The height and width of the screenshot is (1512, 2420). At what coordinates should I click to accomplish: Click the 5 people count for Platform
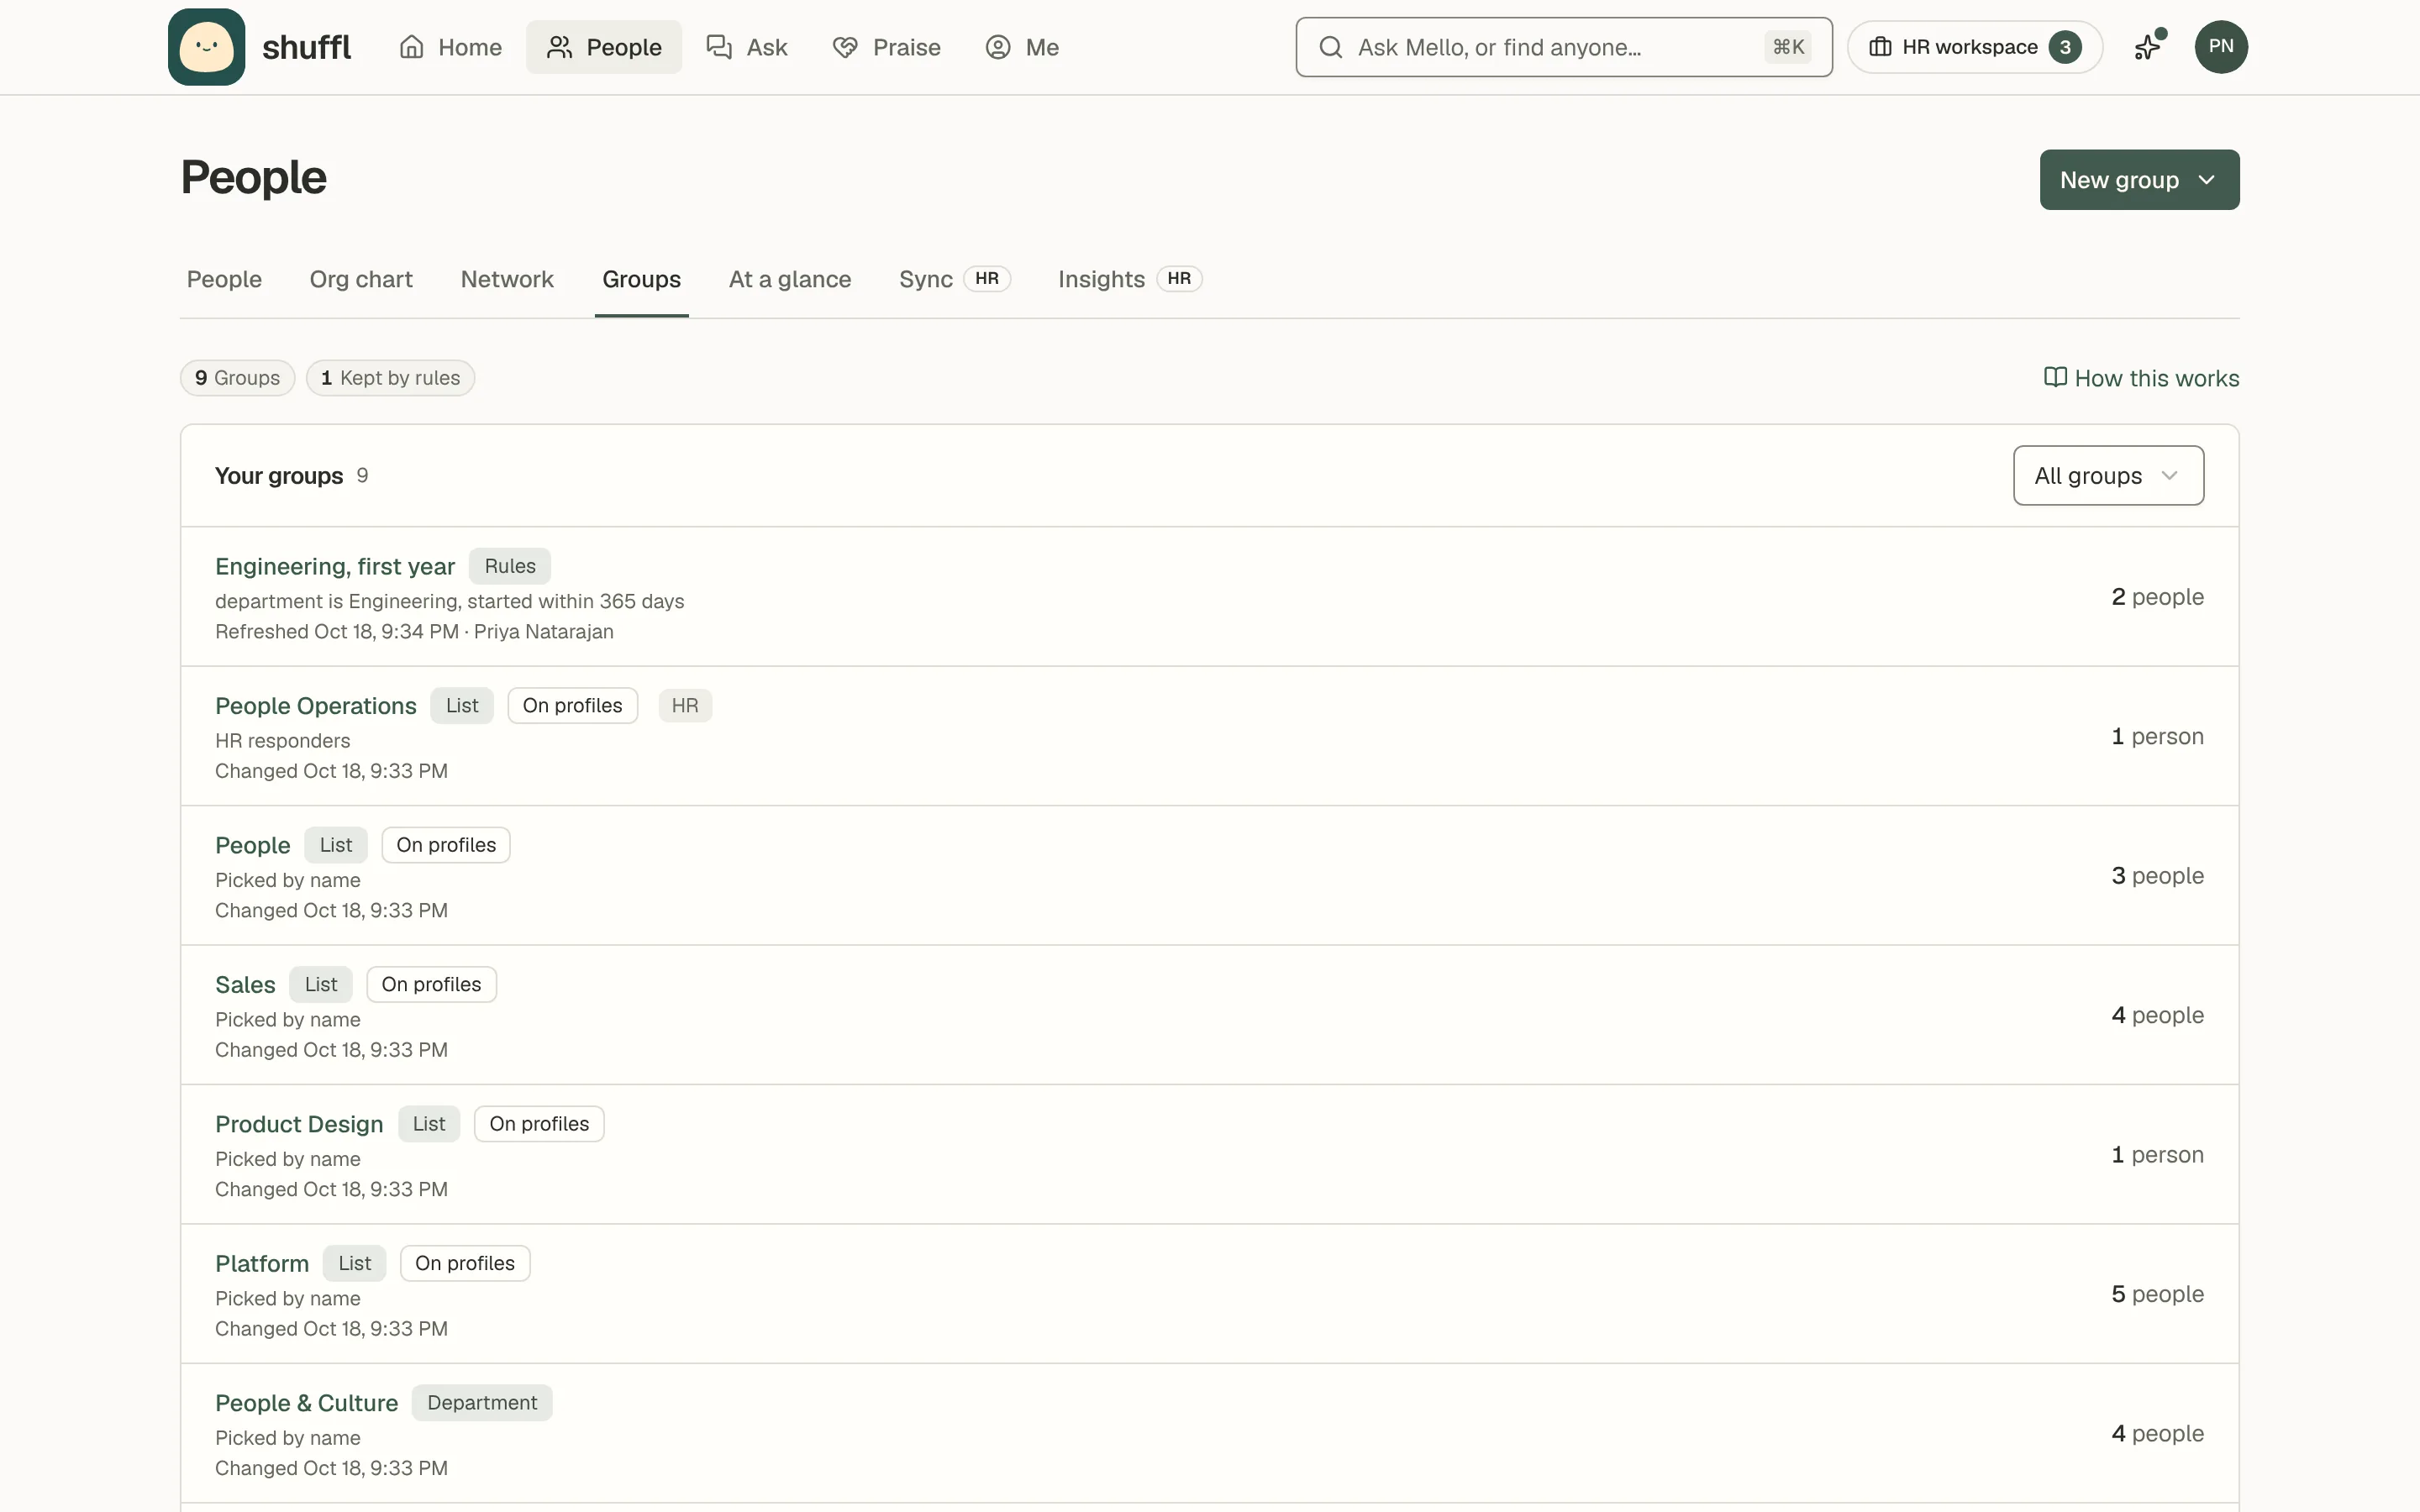pos(2157,1294)
